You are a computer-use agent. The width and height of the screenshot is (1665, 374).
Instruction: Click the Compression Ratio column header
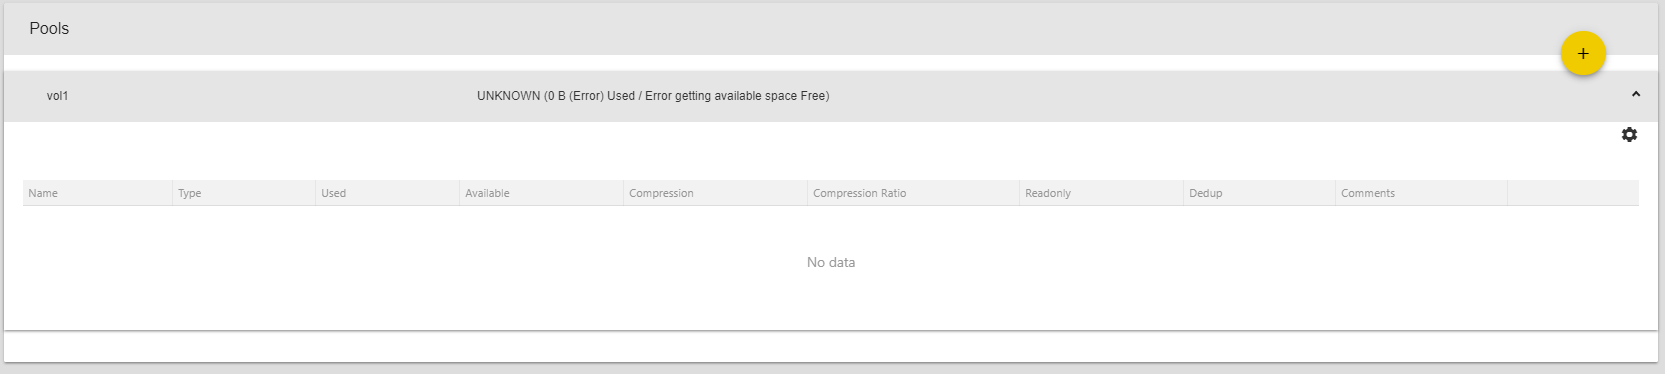click(x=859, y=193)
